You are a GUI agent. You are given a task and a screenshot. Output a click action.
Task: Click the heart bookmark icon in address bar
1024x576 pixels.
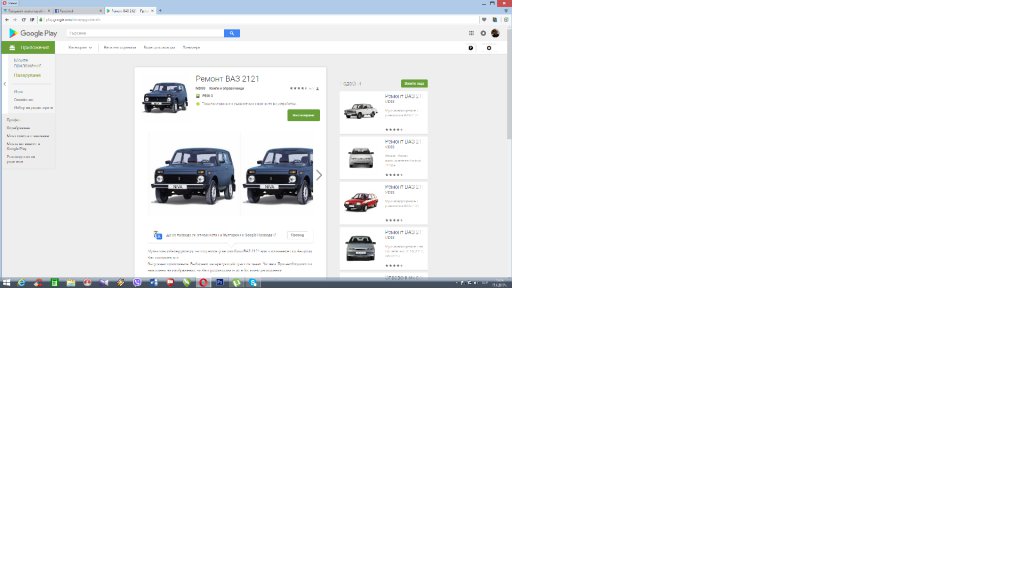click(x=484, y=20)
